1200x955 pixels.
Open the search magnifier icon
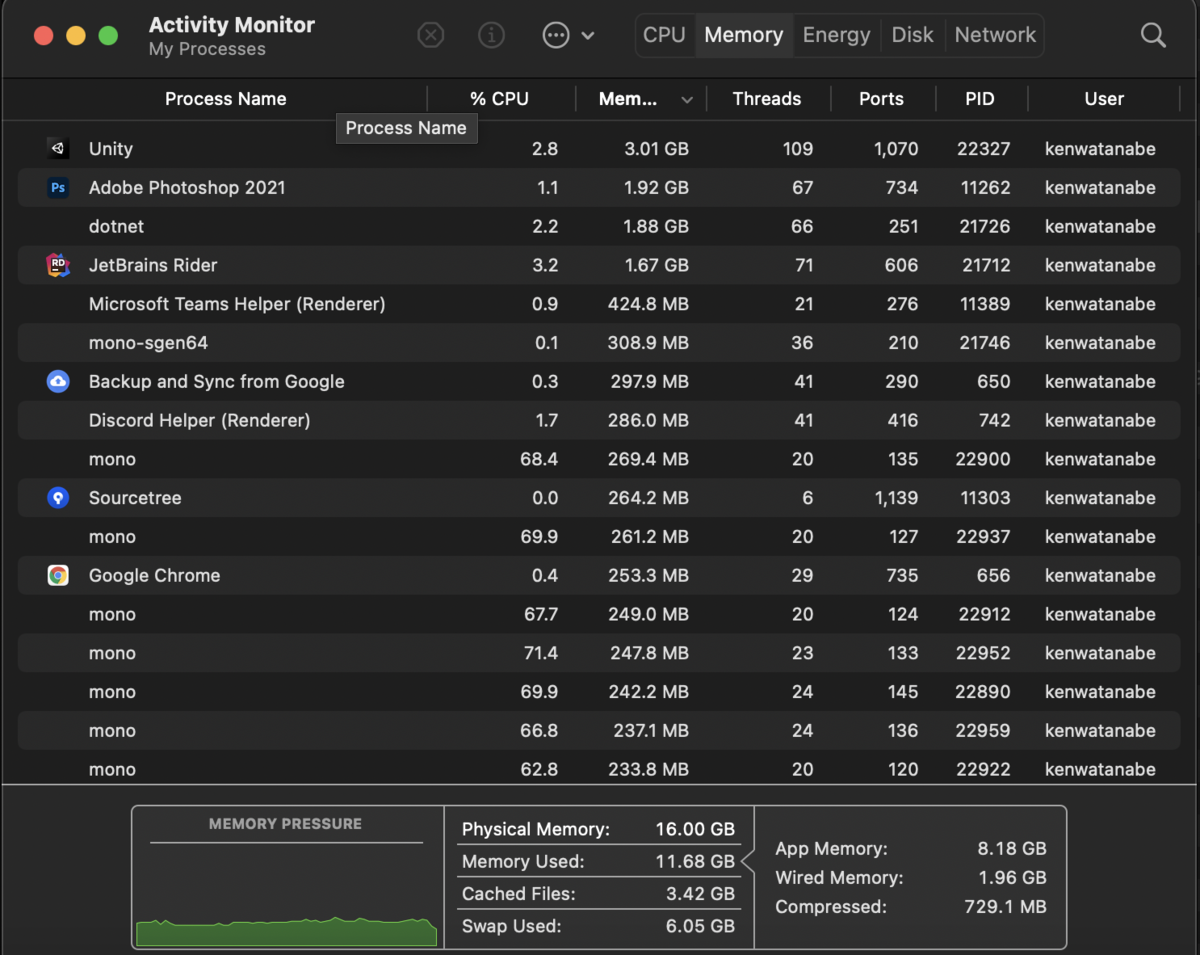(x=1153, y=36)
